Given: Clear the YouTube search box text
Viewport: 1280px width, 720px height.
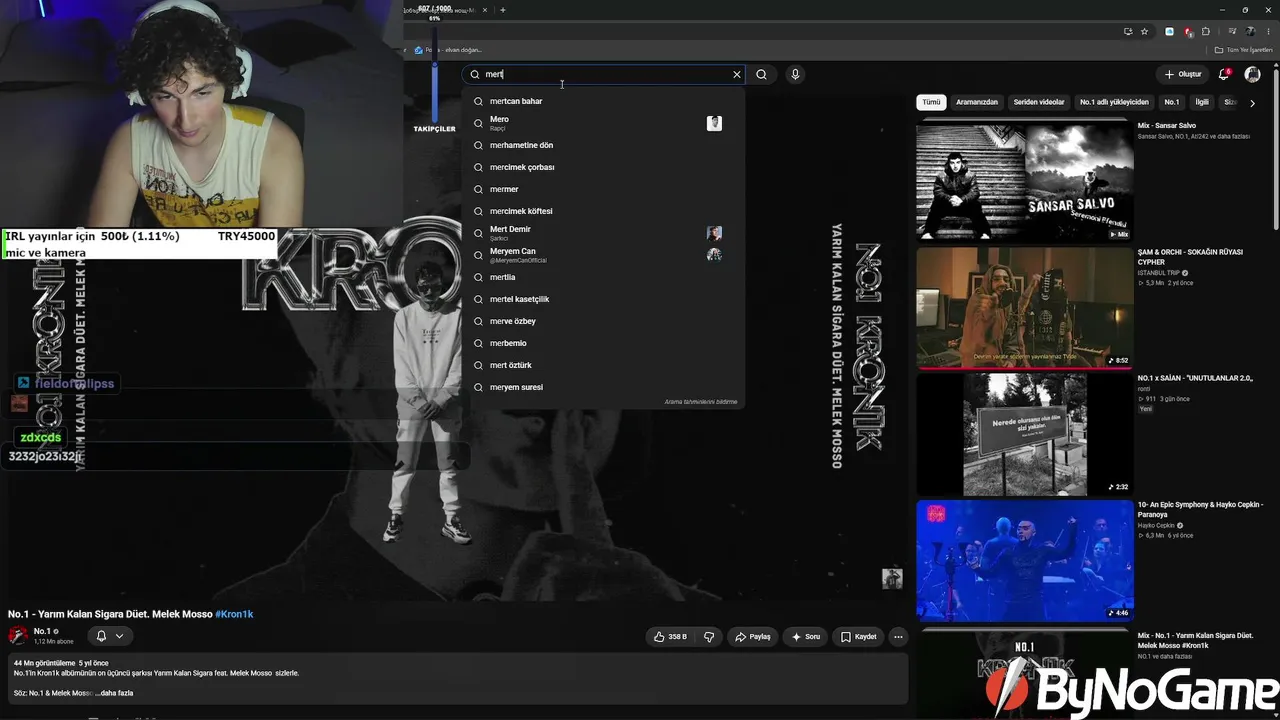Looking at the screenshot, I should click(737, 74).
